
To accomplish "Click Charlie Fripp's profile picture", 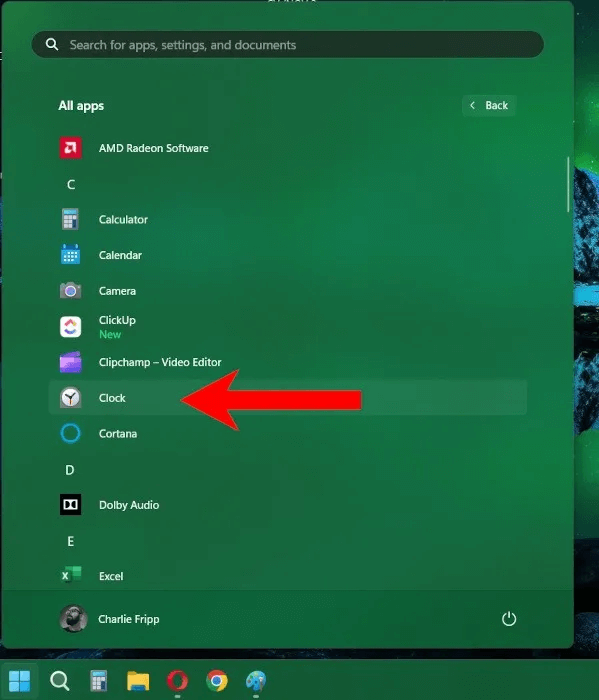I will coord(73,619).
